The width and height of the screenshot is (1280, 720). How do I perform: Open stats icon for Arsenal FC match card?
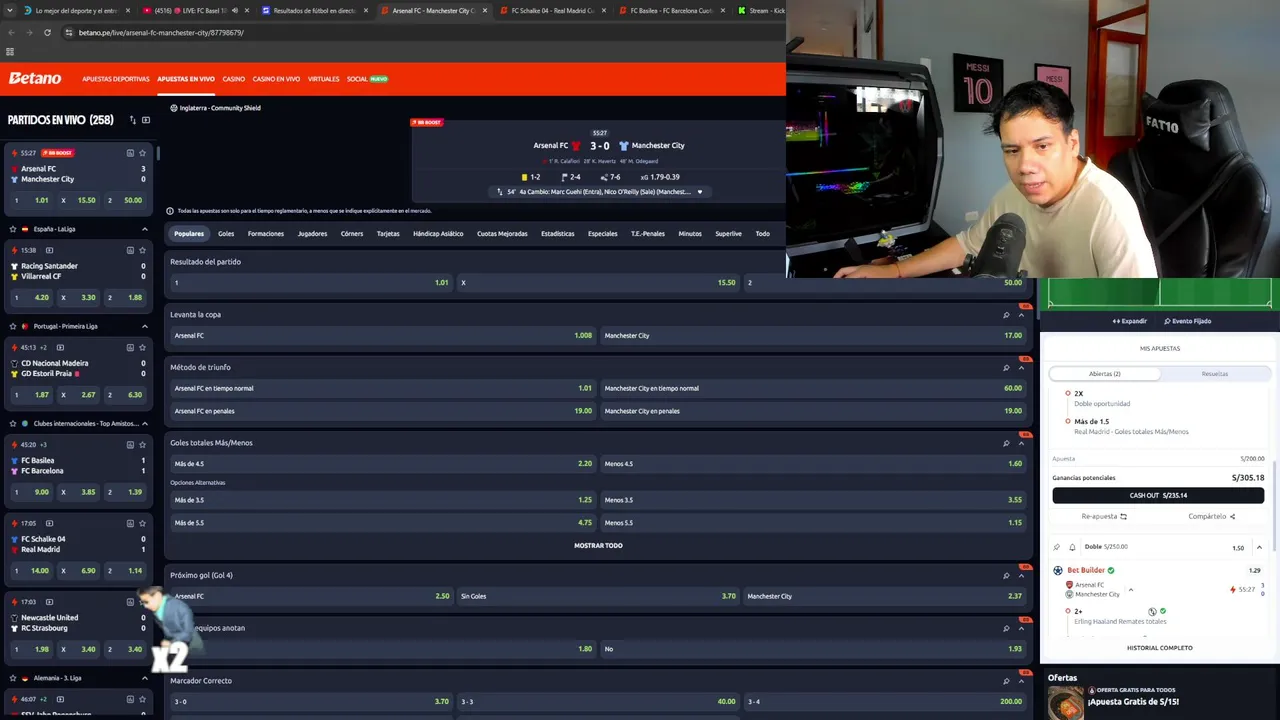click(130, 153)
